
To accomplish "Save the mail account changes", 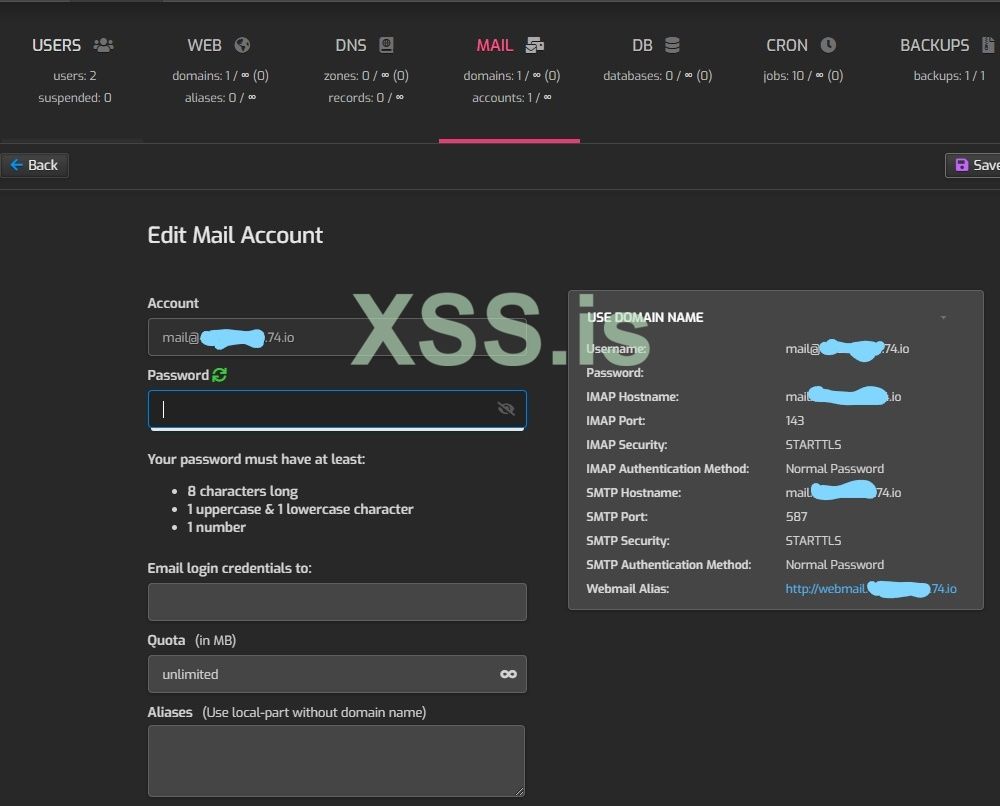I will point(973,165).
